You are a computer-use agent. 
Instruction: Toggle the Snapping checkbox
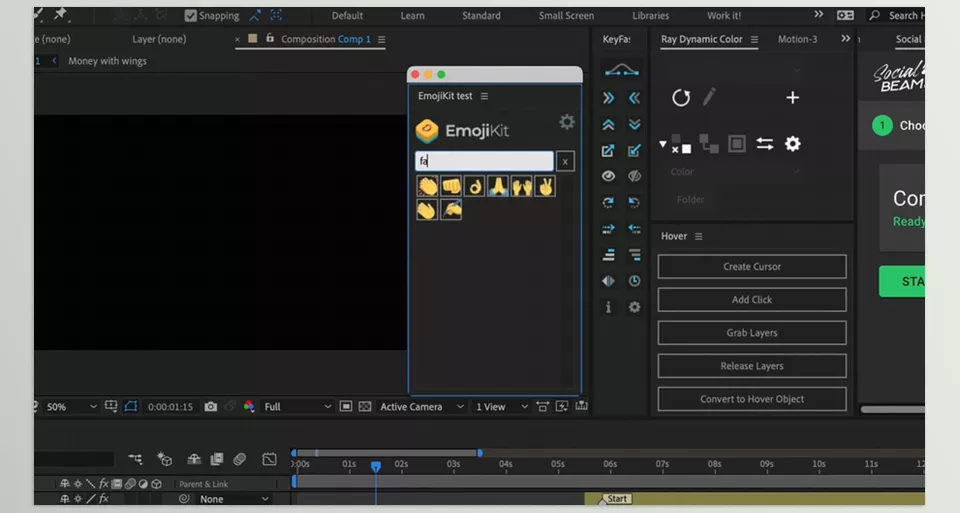(191, 16)
